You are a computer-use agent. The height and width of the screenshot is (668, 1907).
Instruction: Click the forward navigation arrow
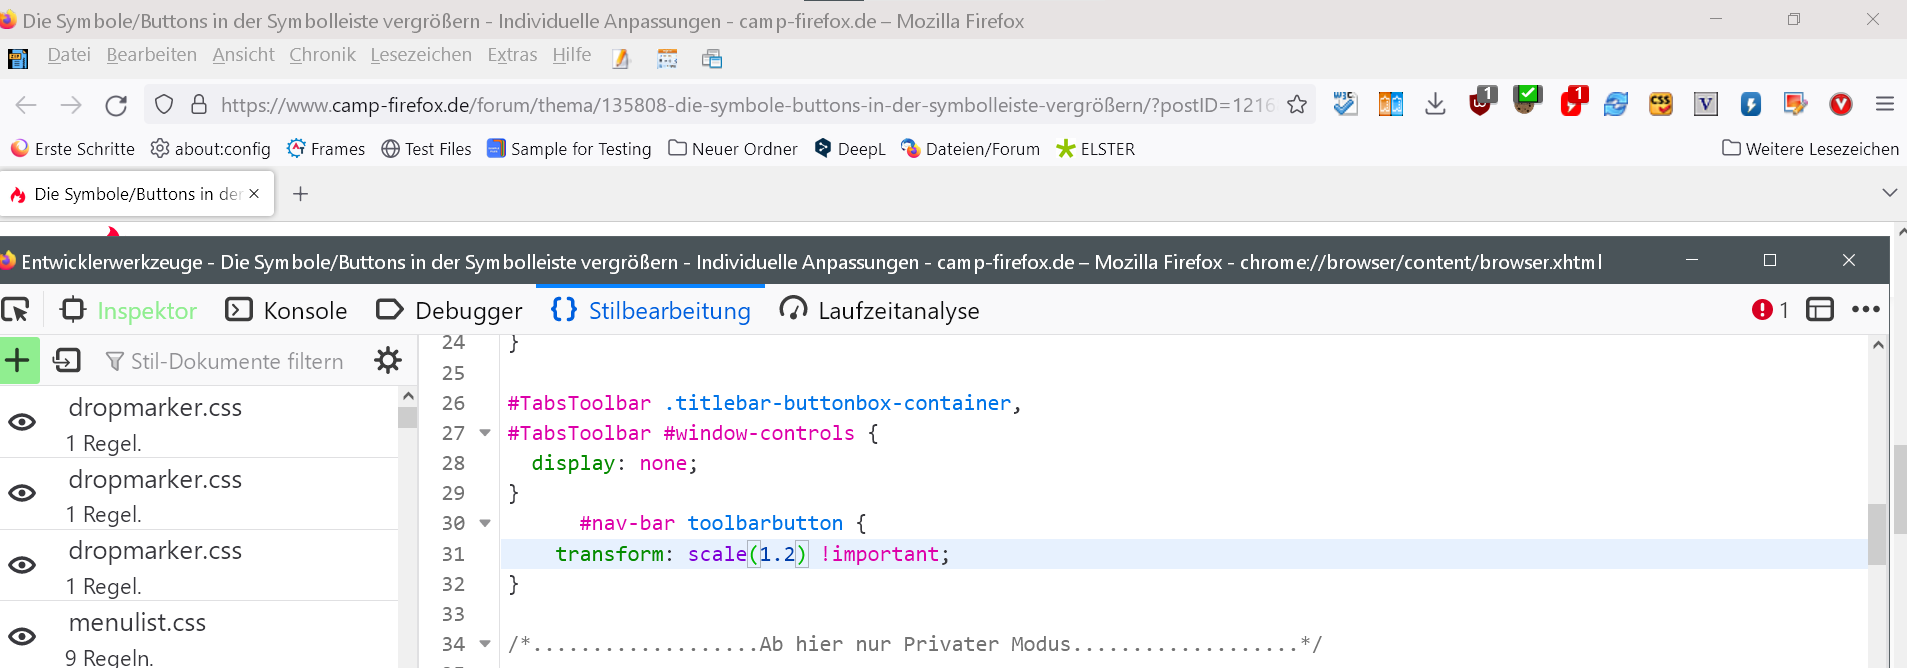click(71, 105)
